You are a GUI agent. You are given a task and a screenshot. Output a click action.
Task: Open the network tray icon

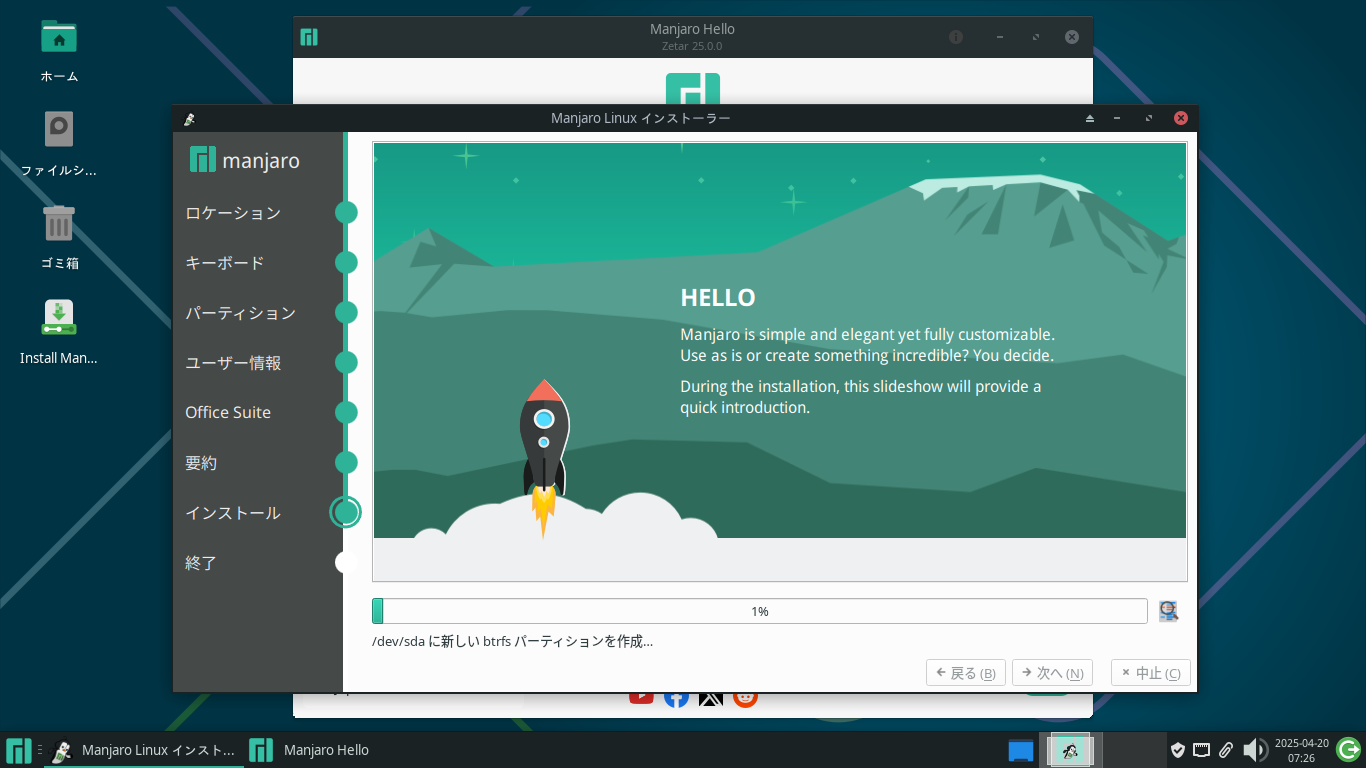tap(1202, 750)
